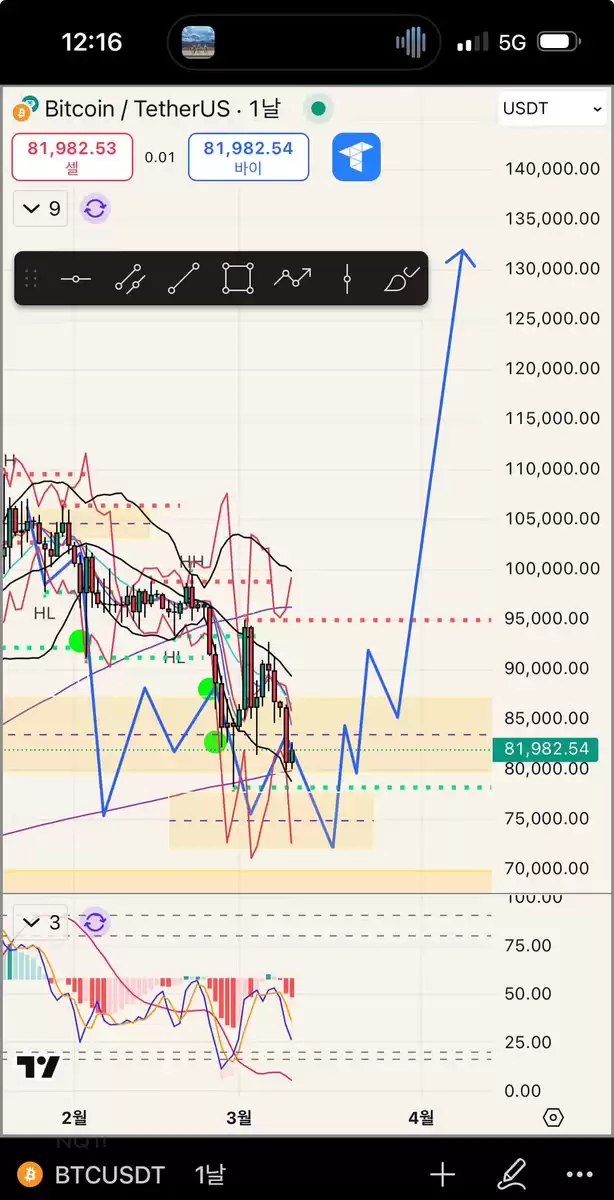This screenshot has width=614, height=1200.
Task: Tap the 95,000.00 price scale label
Action: pos(547,618)
